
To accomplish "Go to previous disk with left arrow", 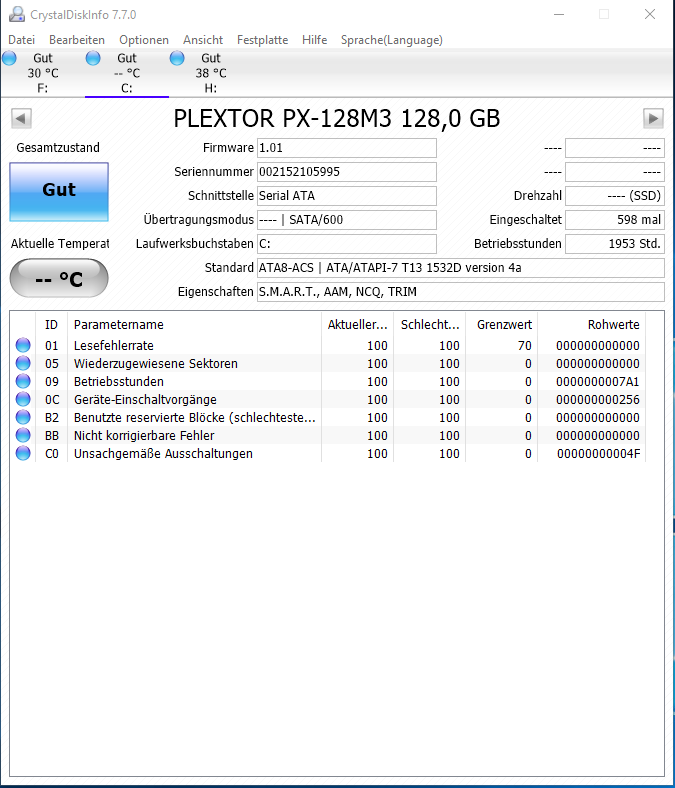I will (21, 119).
